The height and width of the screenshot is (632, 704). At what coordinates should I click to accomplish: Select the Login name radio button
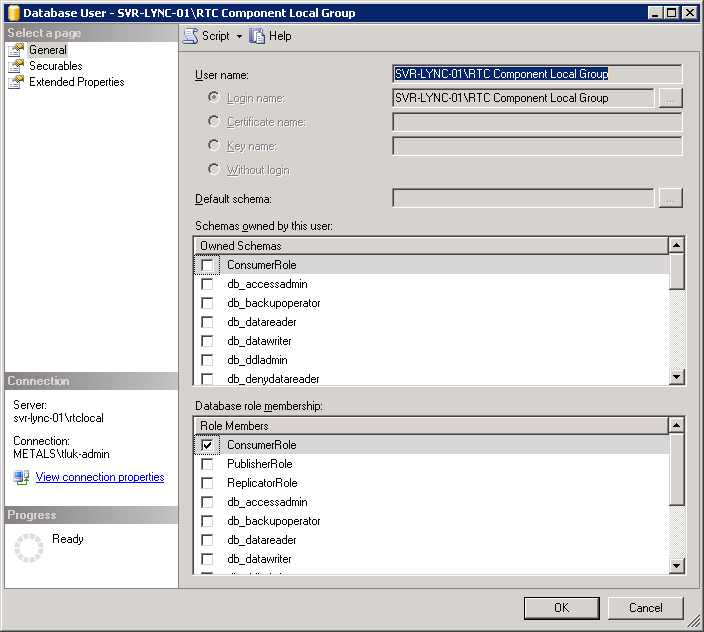pyautogui.click(x=214, y=97)
